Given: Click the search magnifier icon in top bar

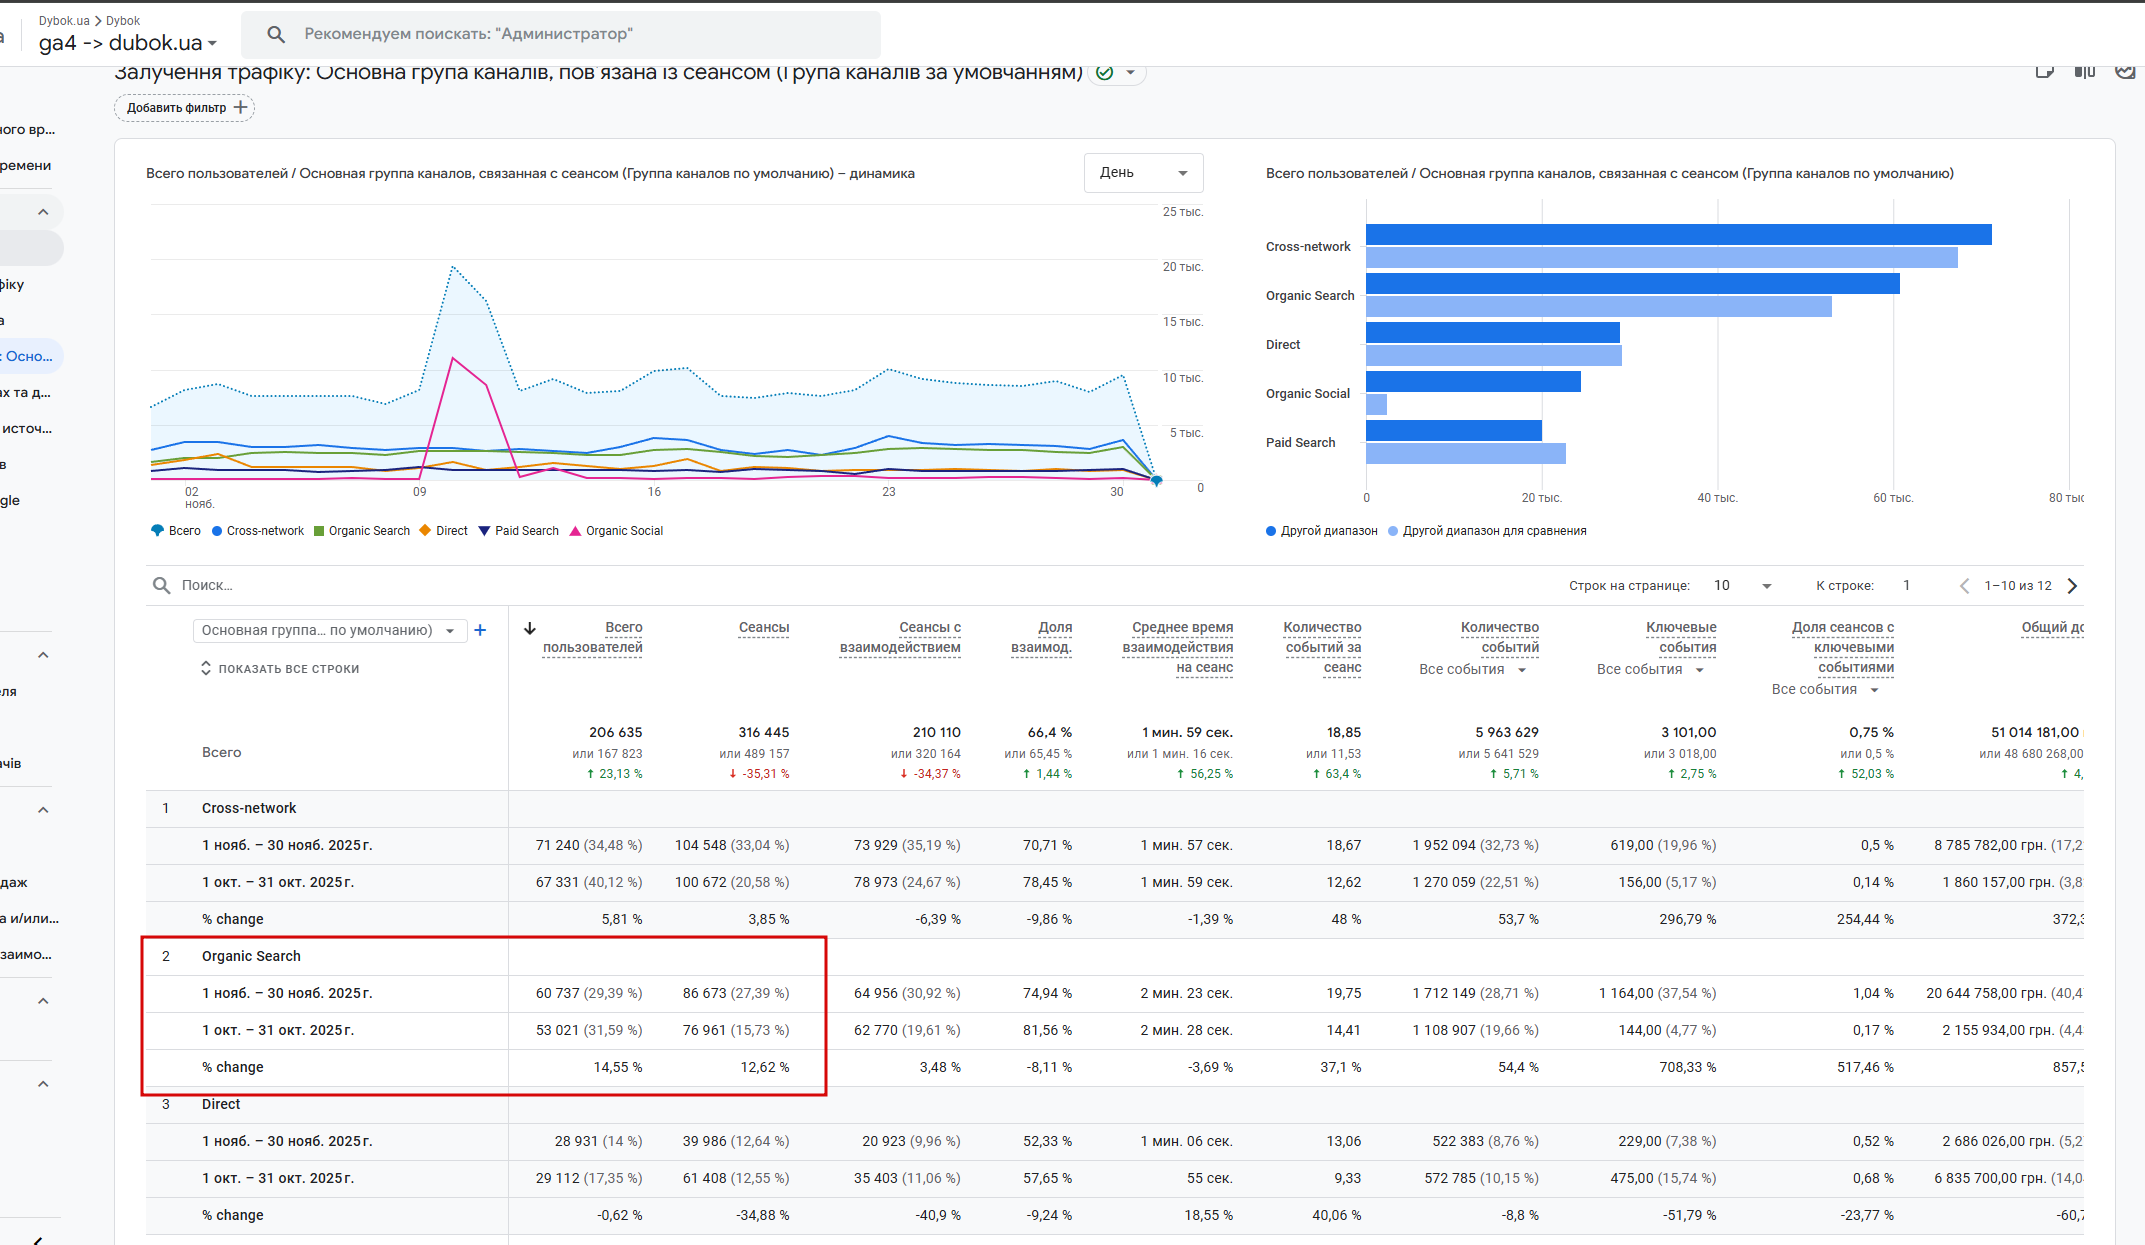Looking at the screenshot, I should 276,34.
